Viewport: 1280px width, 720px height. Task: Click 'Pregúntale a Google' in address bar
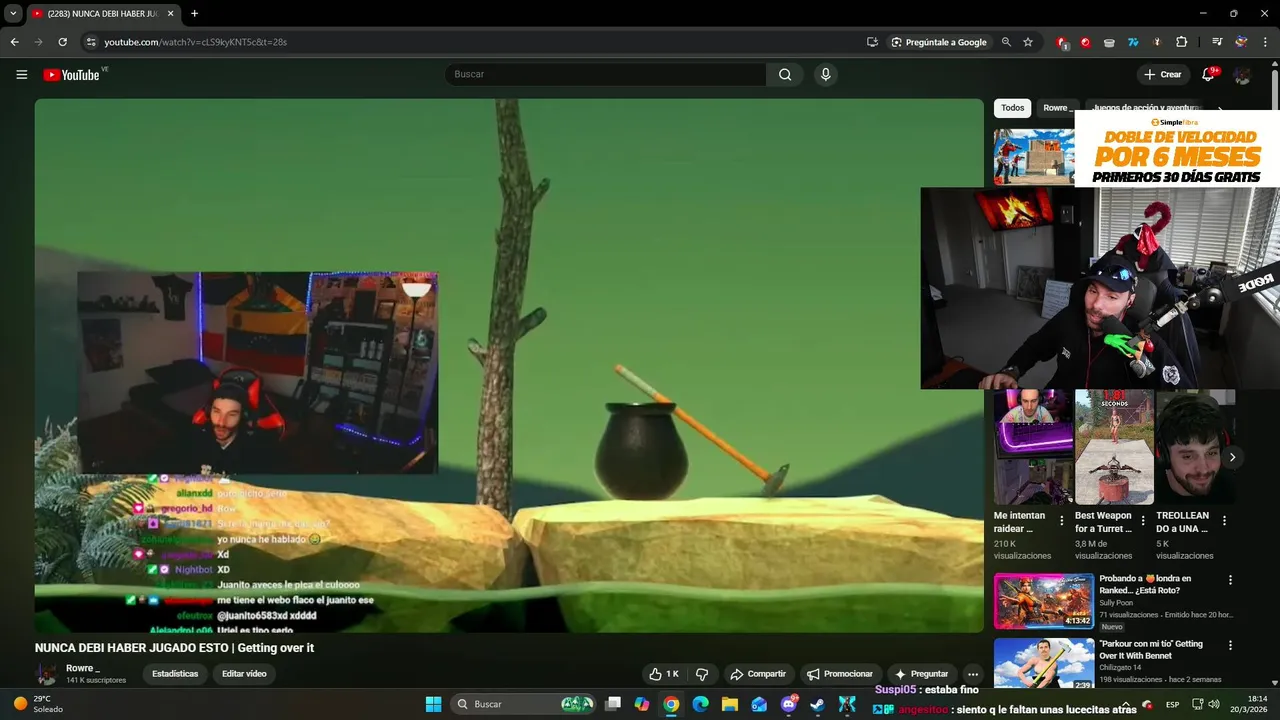tap(939, 42)
